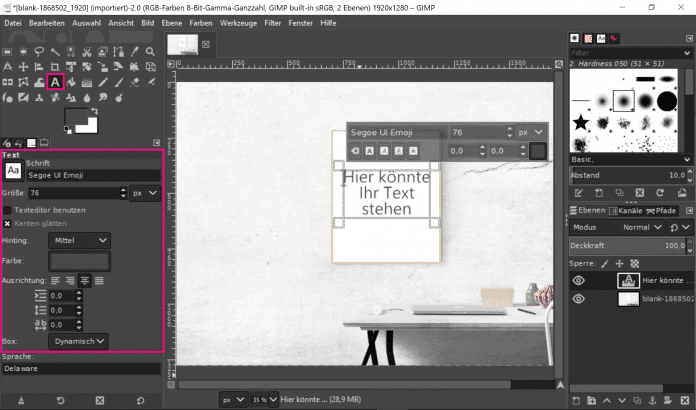The height and width of the screenshot is (410, 696).
Task: Open the Hinting 'Mittel' dropdown
Action: pos(80,240)
